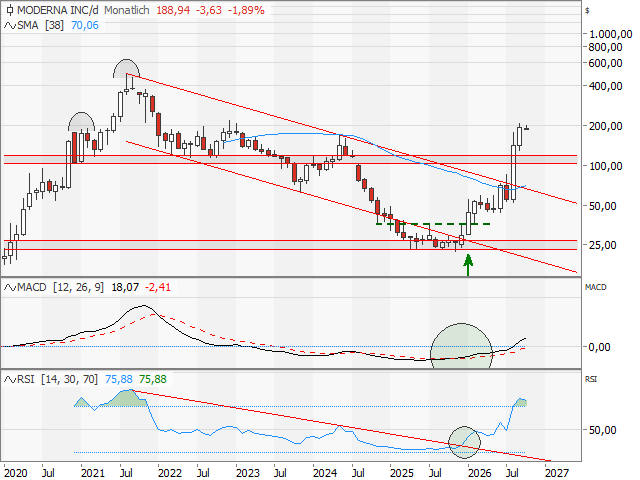Screen dimensions: 640x480
Task: Click the 50,00 price axis label
Action: (602, 206)
